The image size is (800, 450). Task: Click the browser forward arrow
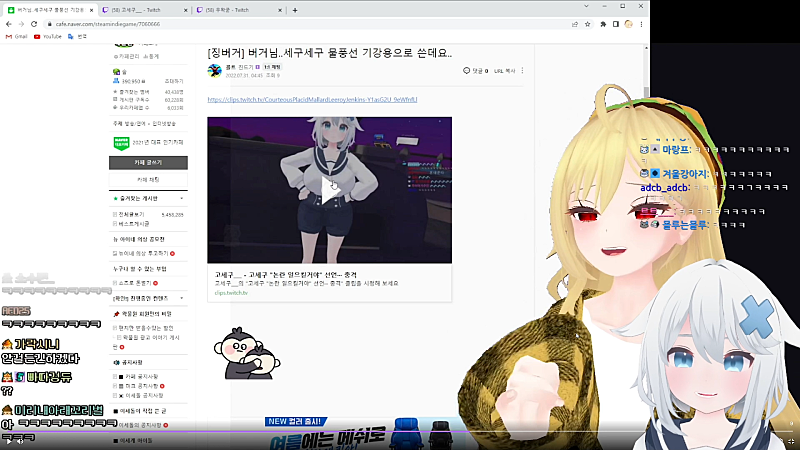[x=21, y=24]
